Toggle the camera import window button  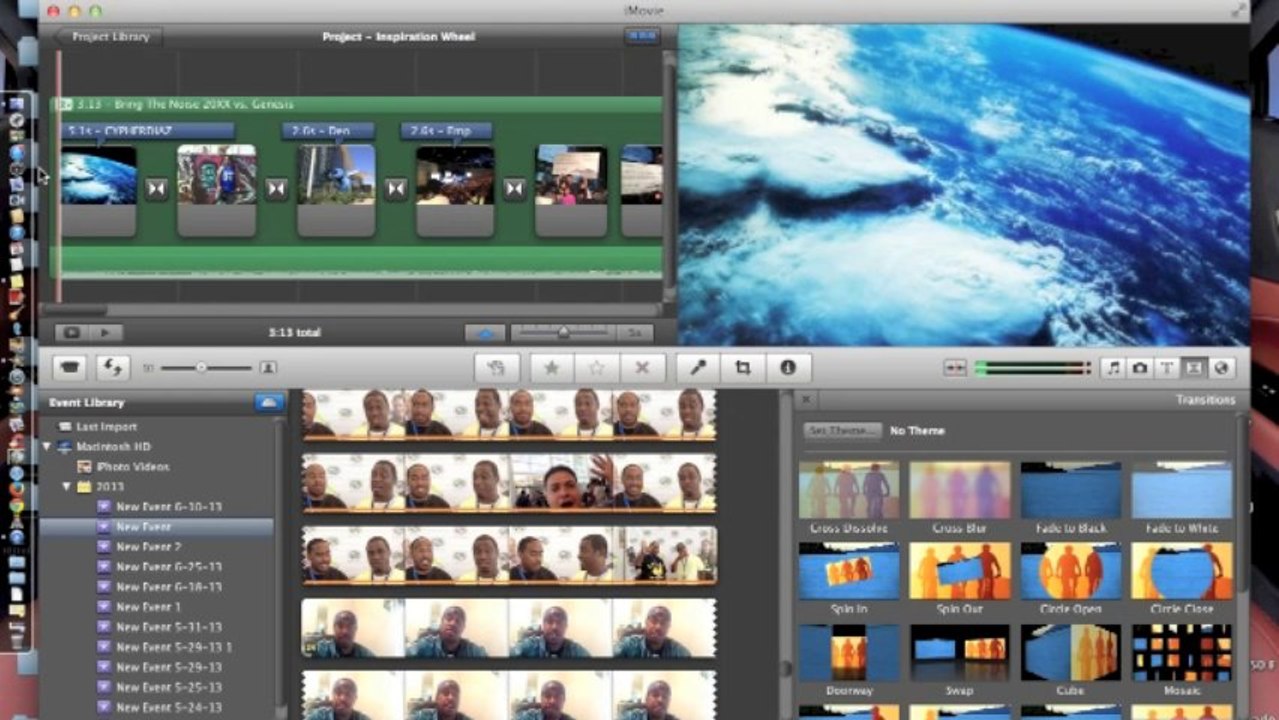coord(69,368)
